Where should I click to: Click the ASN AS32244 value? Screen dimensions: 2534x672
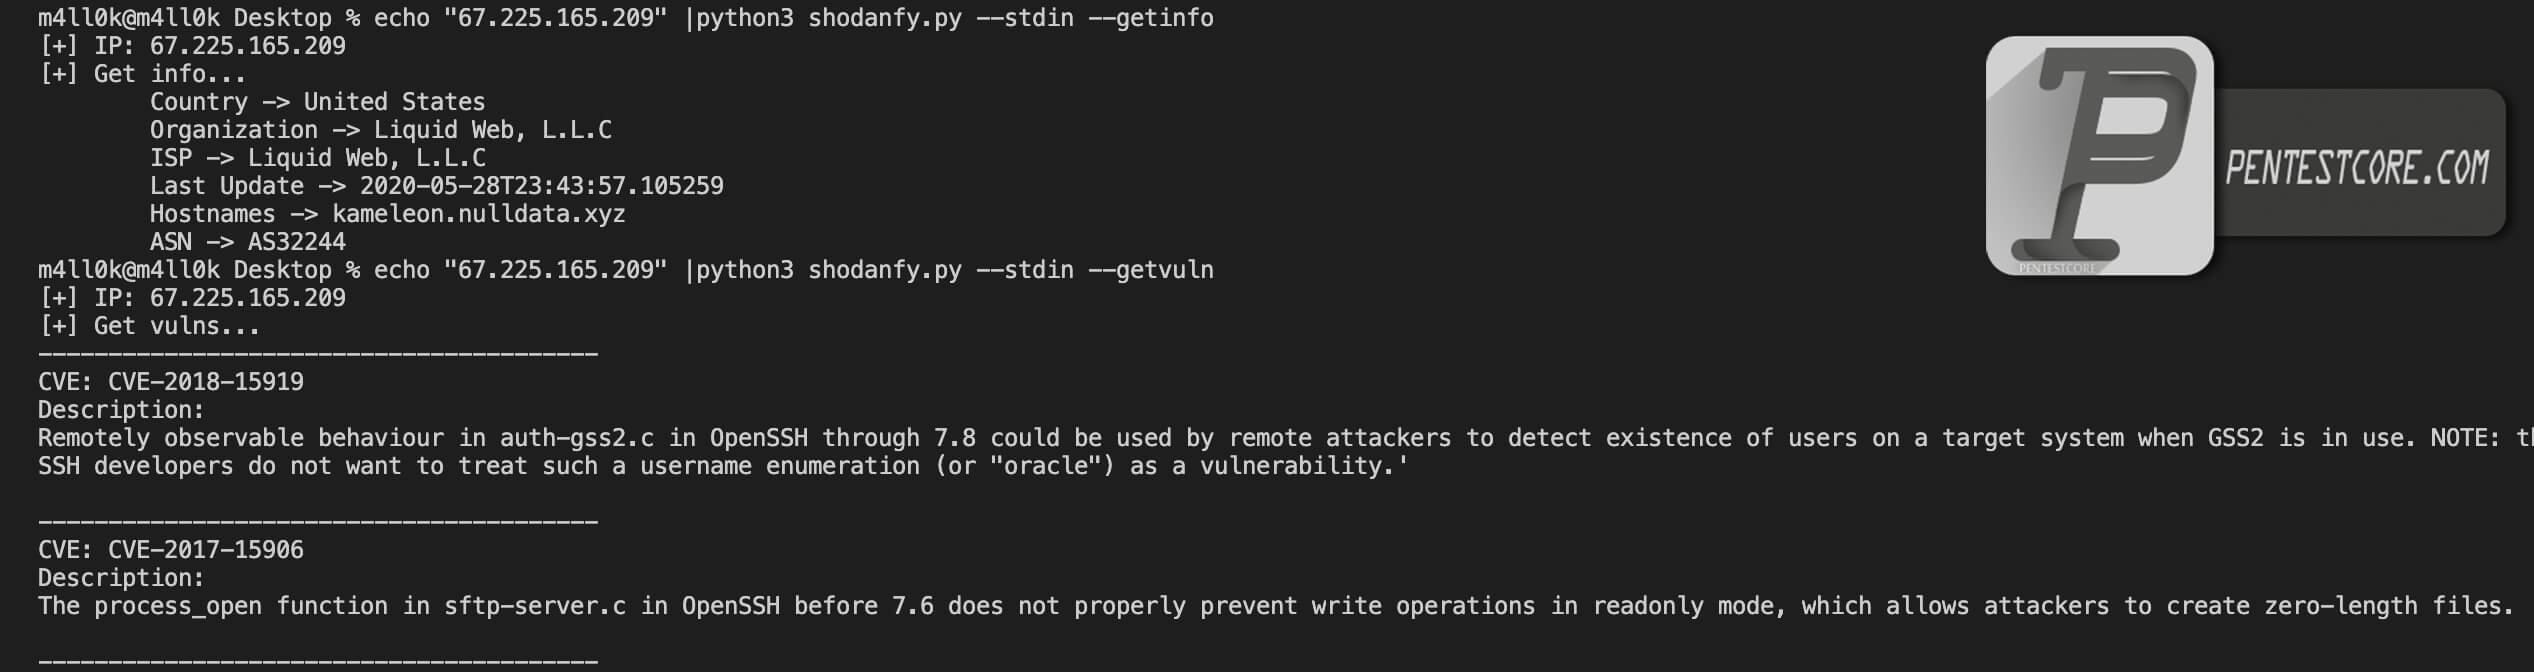[x=297, y=242]
